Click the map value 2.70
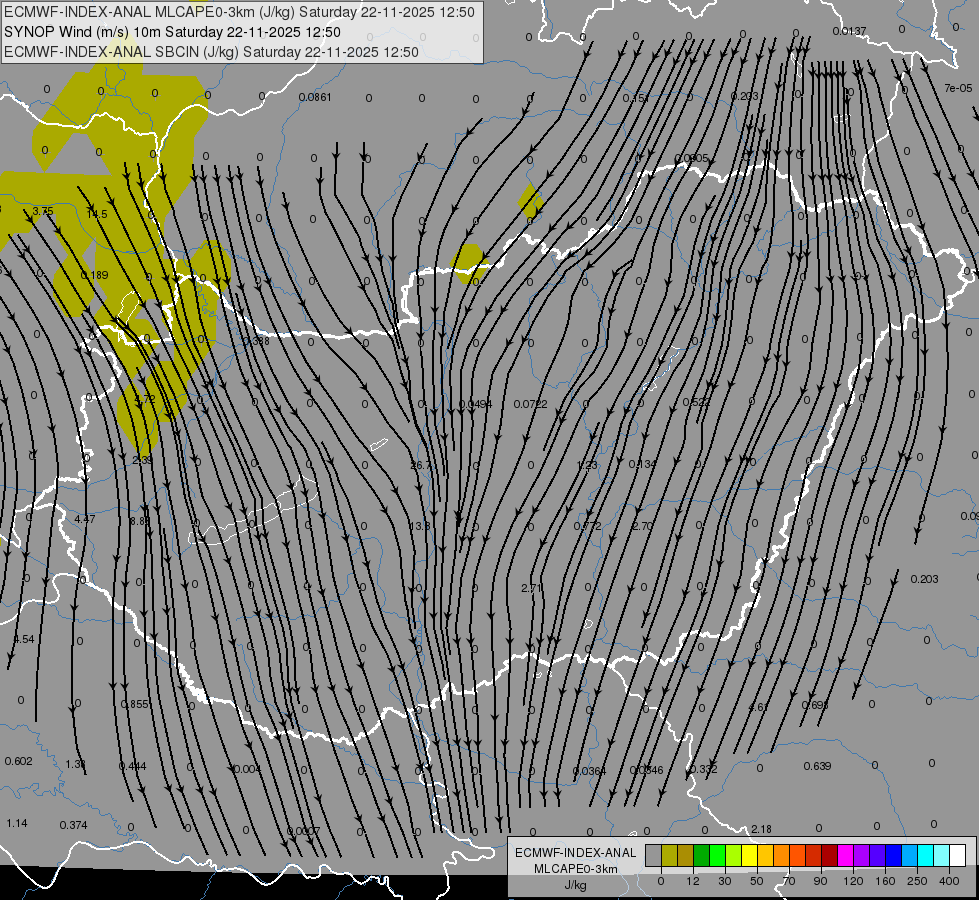Image resolution: width=979 pixels, height=900 pixels. click(642, 526)
